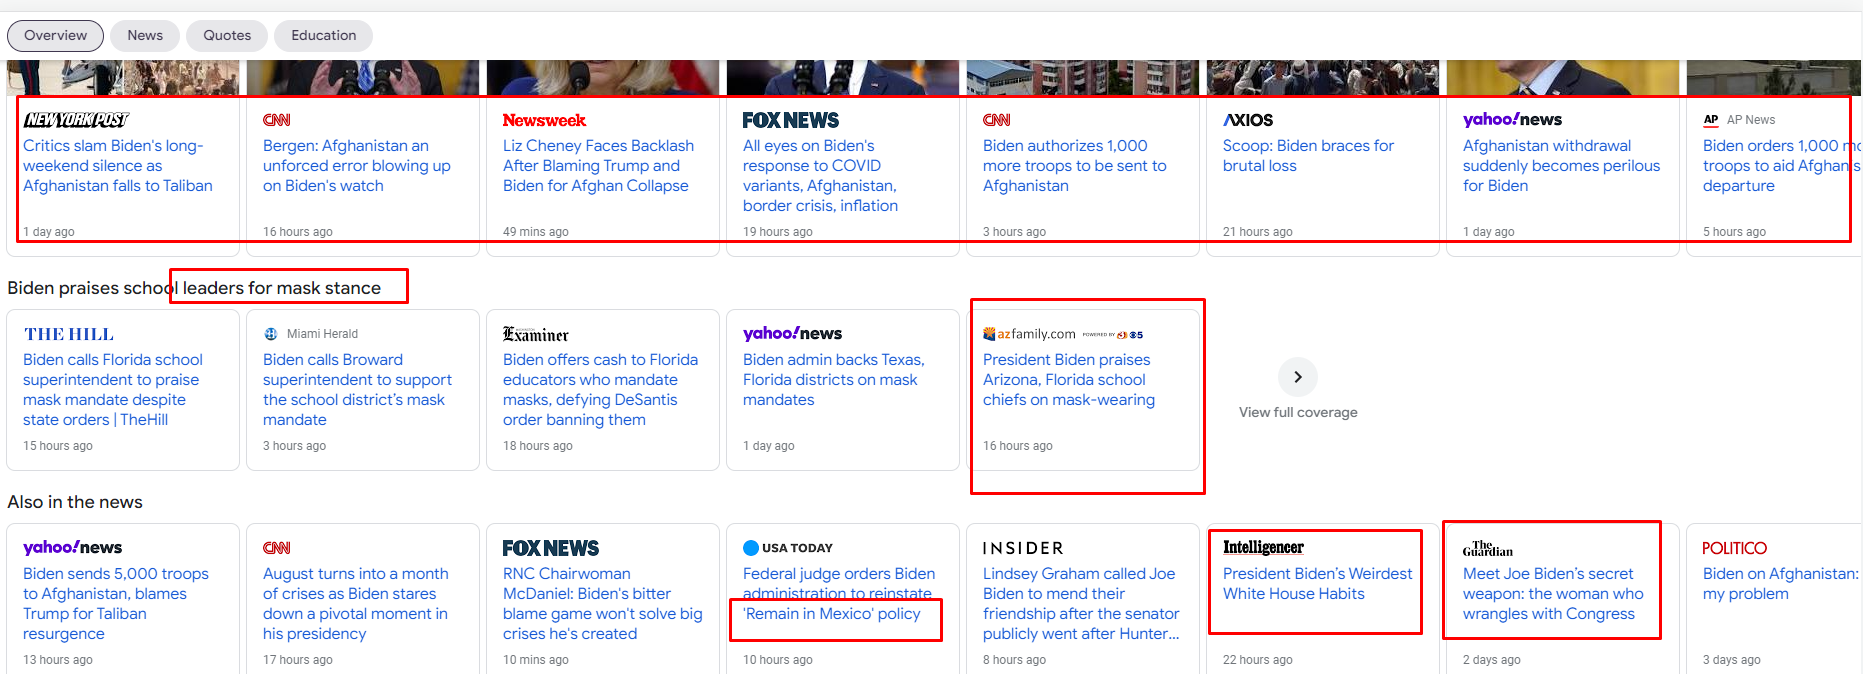Click Yahoo News logo above 'Afghanistan withdrawal' story
Viewport: 1863px width, 674px height.
tap(1512, 120)
